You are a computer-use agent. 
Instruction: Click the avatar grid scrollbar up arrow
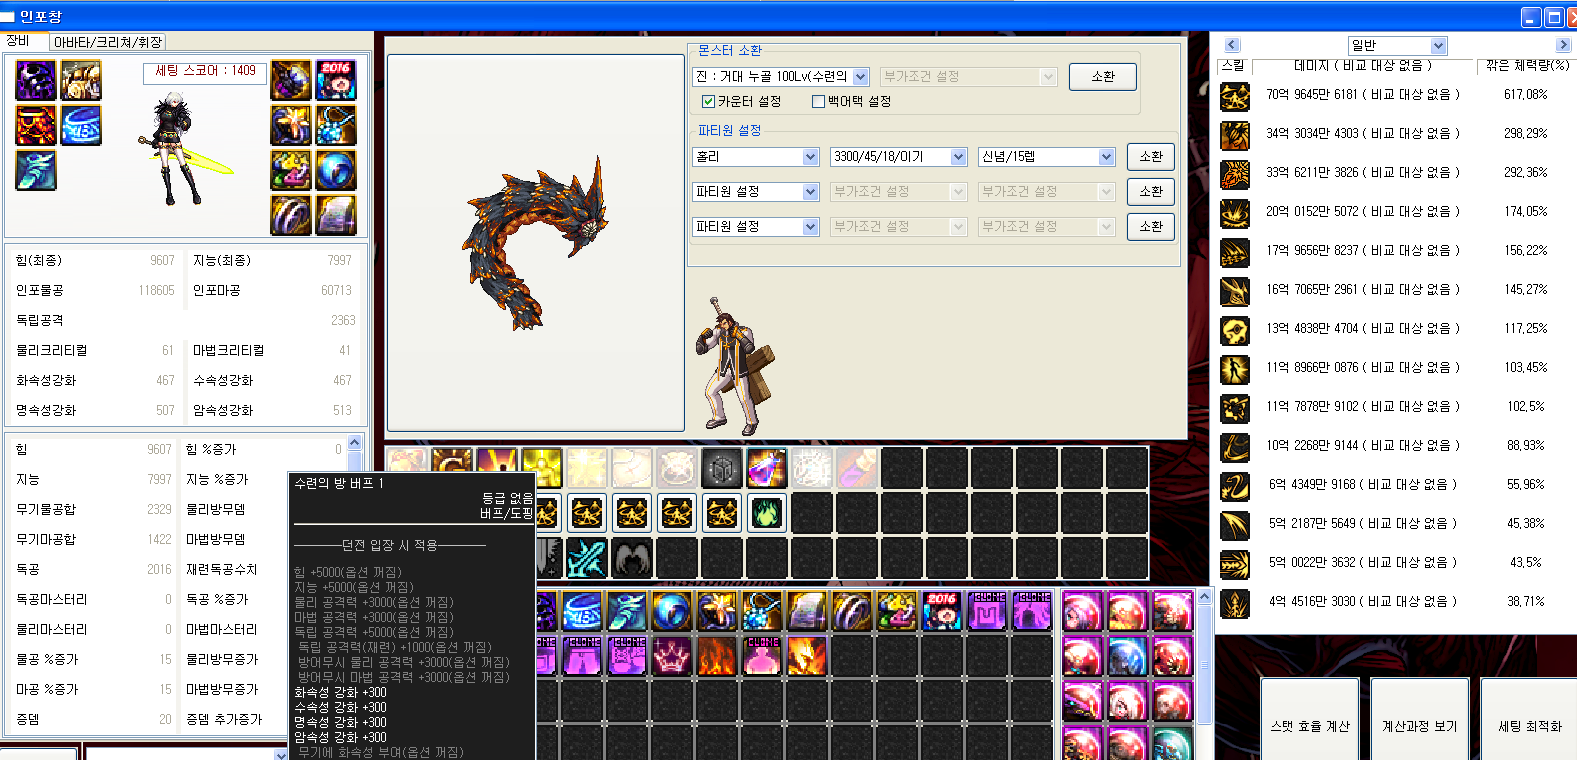[1205, 597]
